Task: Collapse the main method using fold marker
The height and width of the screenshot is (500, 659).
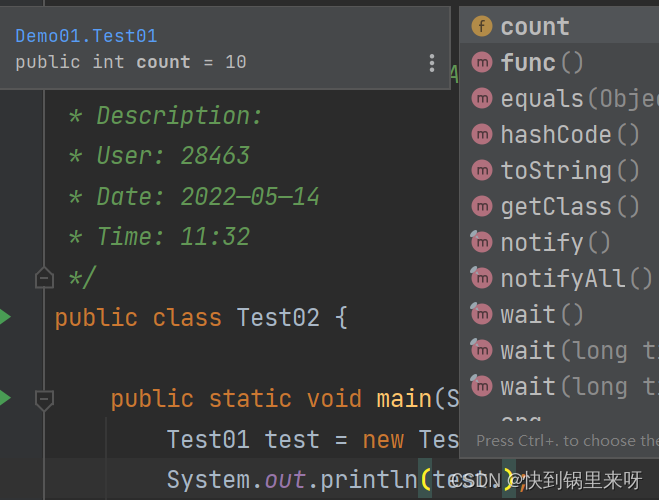Action: click(44, 399)
